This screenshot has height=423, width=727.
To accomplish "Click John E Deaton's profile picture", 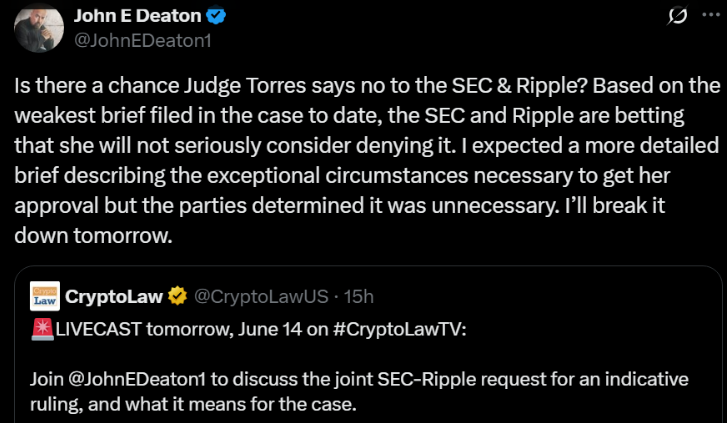I will (40, 28).
